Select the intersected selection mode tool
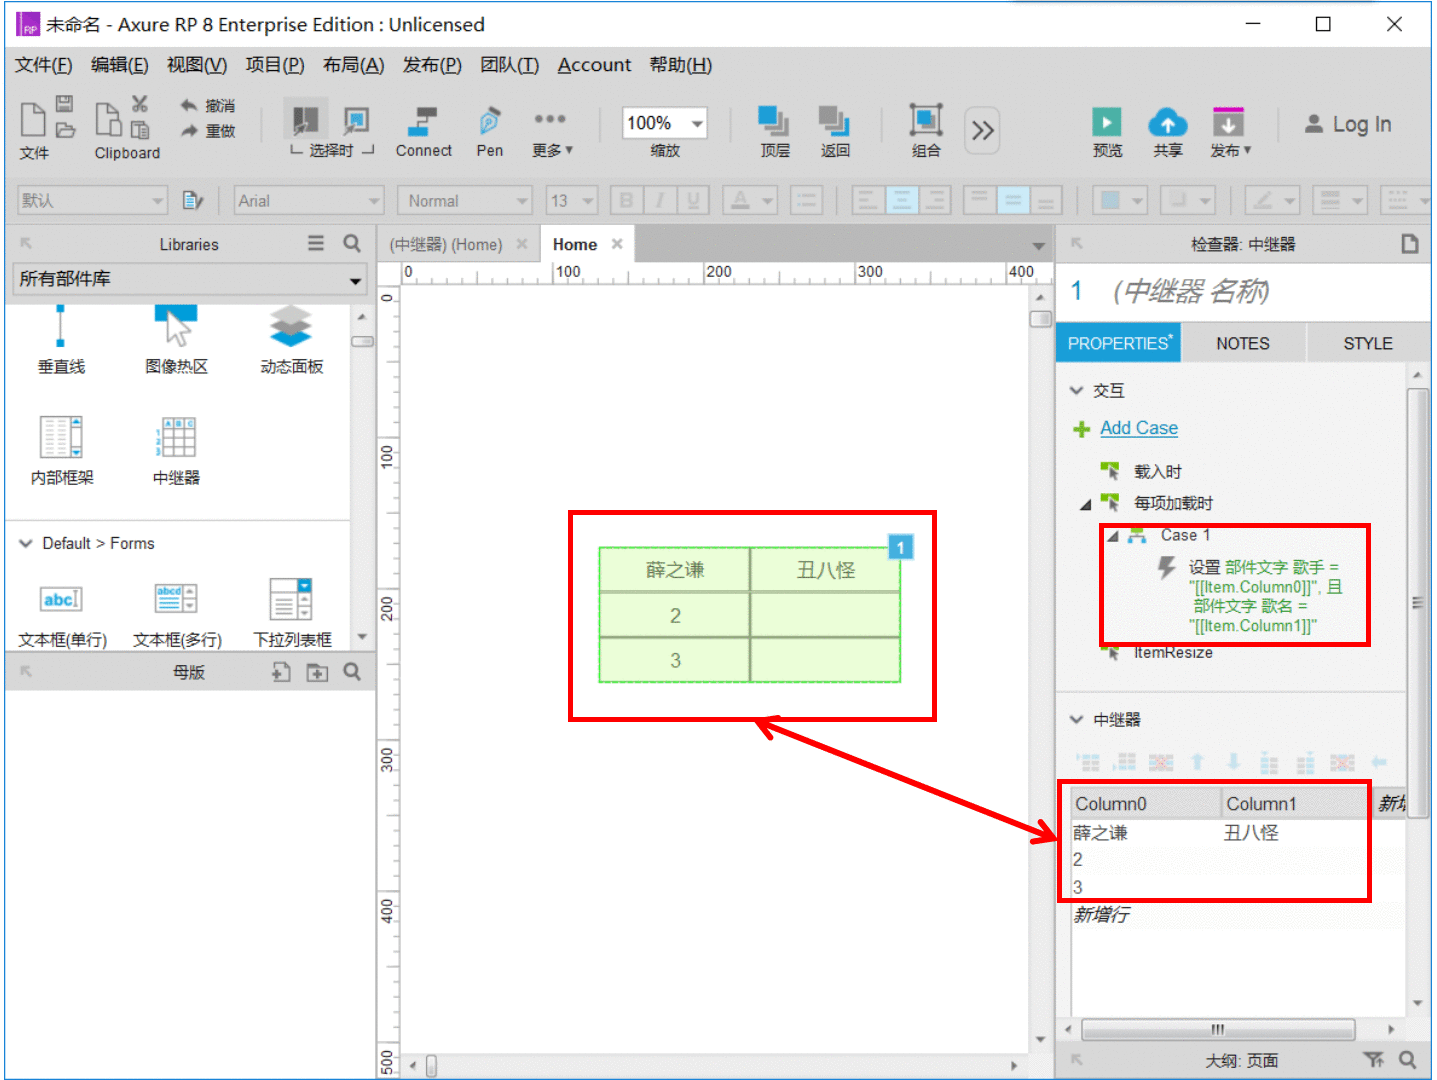 (x=305, y=121)
